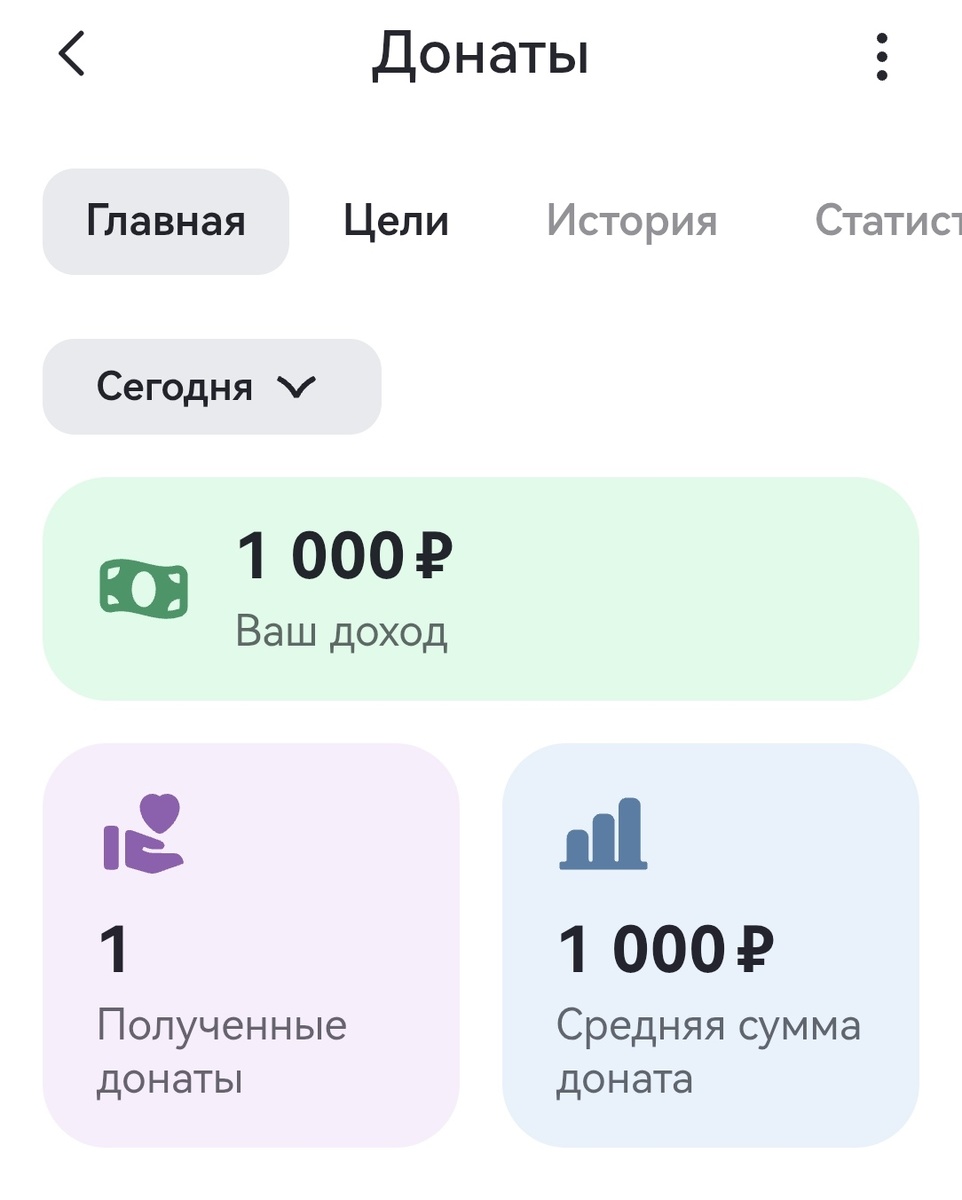Click the chevron next to Сегодня

(x=297, y=387)
